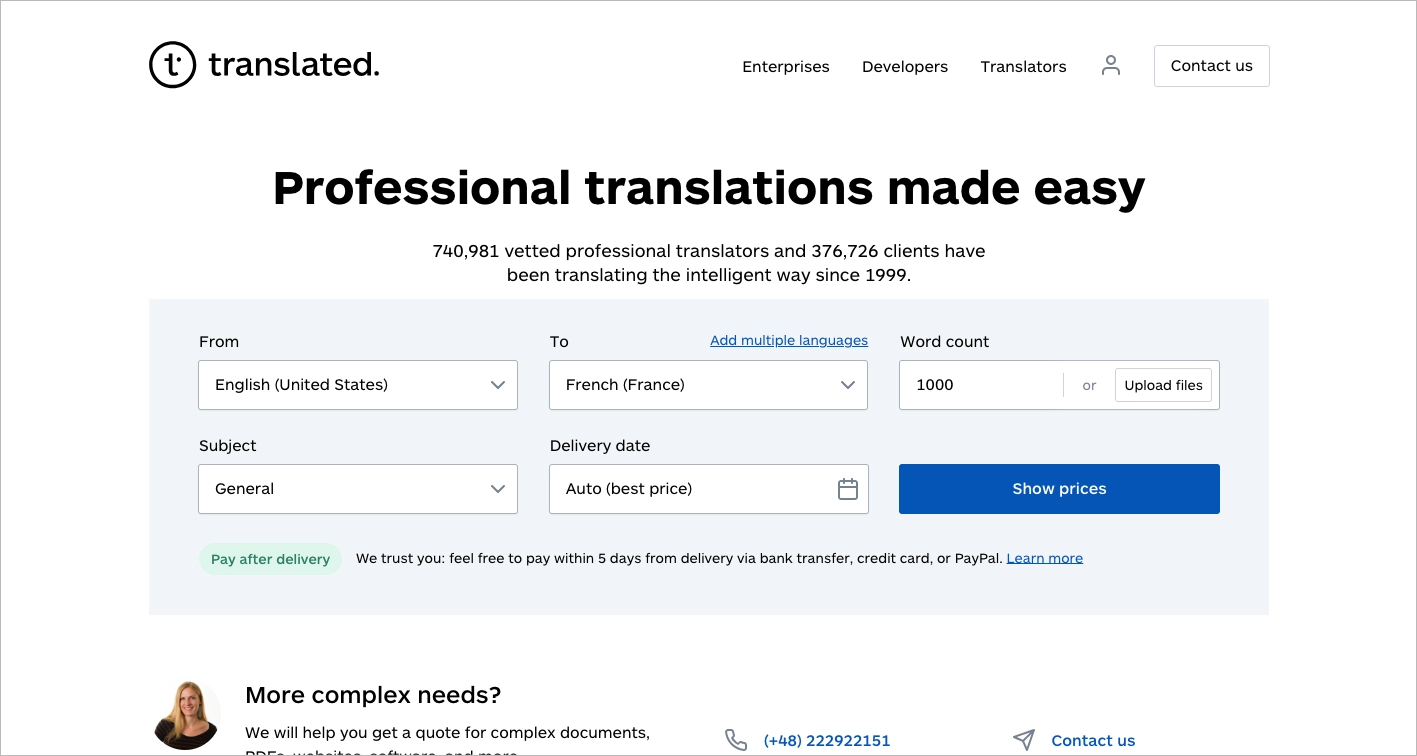Click the chevron on the To language field
The image size is (1417, 756).
click(847, 385)
